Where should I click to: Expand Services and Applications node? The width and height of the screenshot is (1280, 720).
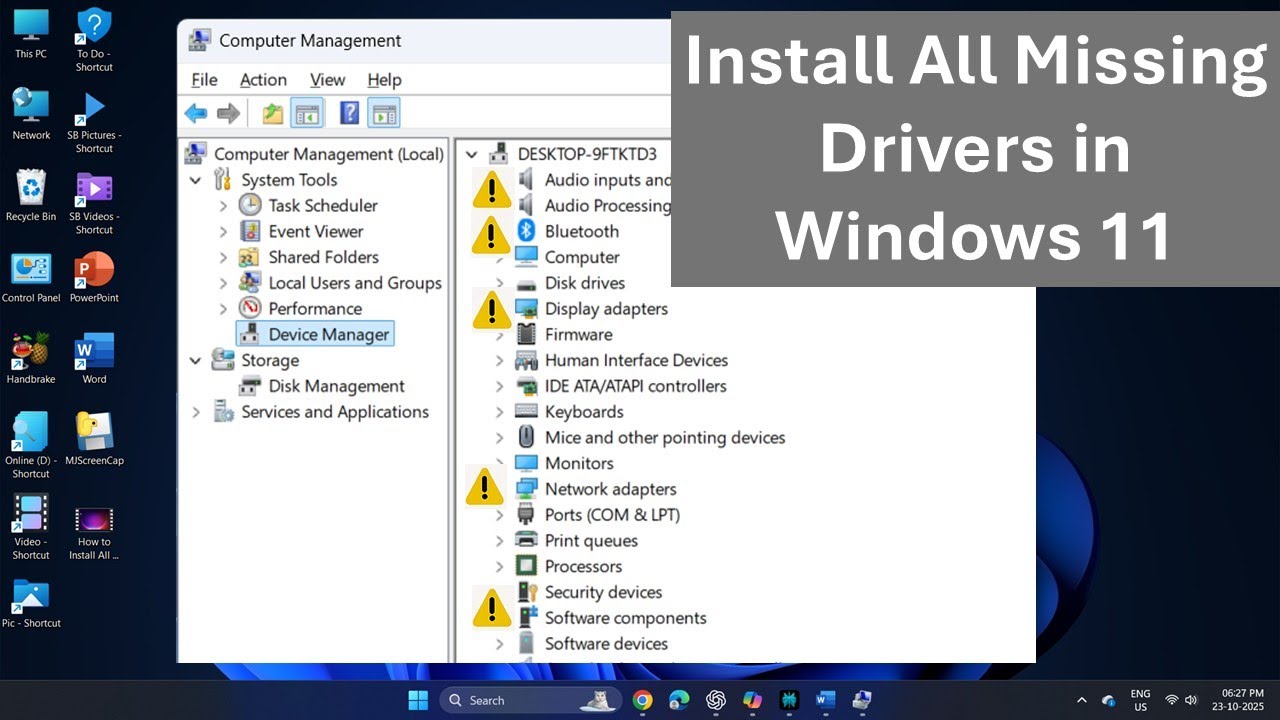click(196, 412)
